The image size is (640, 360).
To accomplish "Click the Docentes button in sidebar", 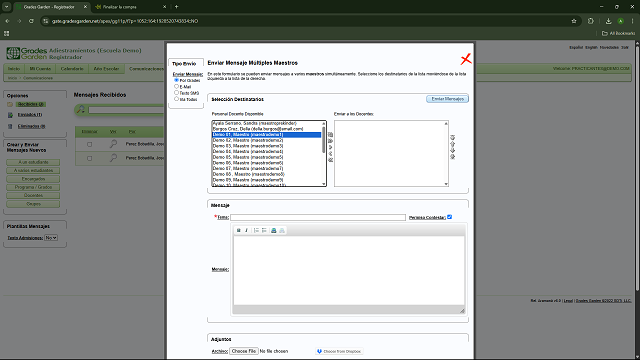I will [33, 195].
